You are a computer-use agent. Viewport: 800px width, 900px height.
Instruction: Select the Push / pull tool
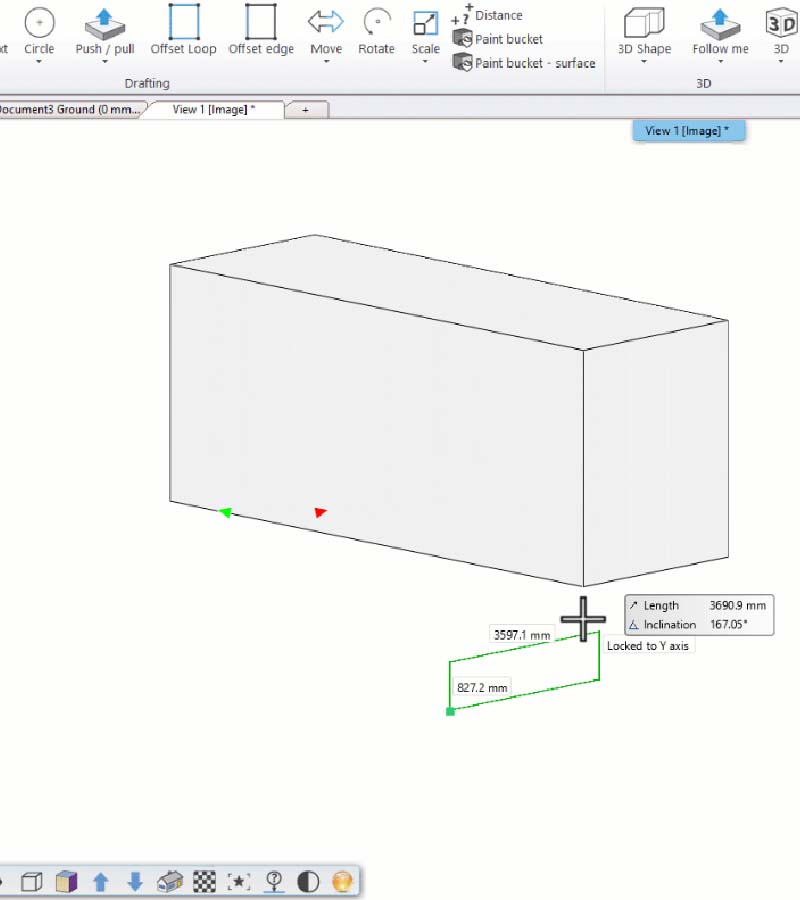[x=104, y=30]
